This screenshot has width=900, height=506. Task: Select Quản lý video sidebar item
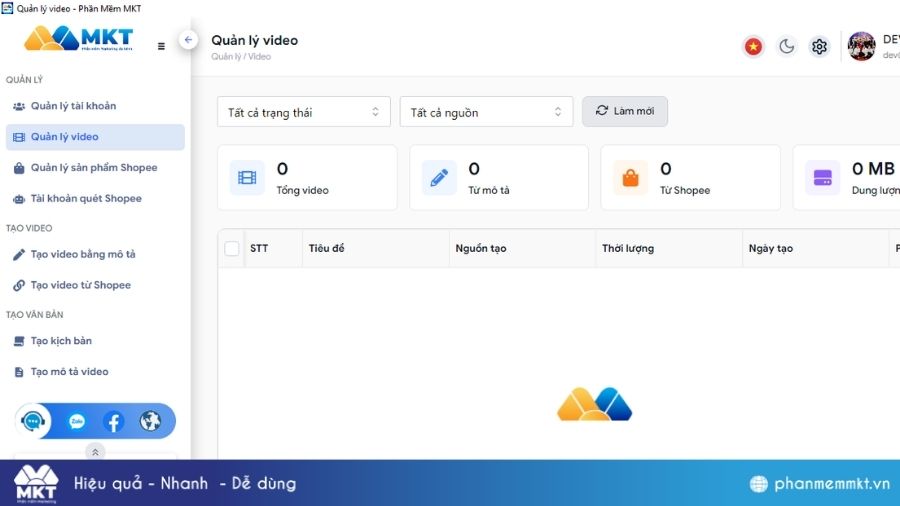(x=95, y=137)
